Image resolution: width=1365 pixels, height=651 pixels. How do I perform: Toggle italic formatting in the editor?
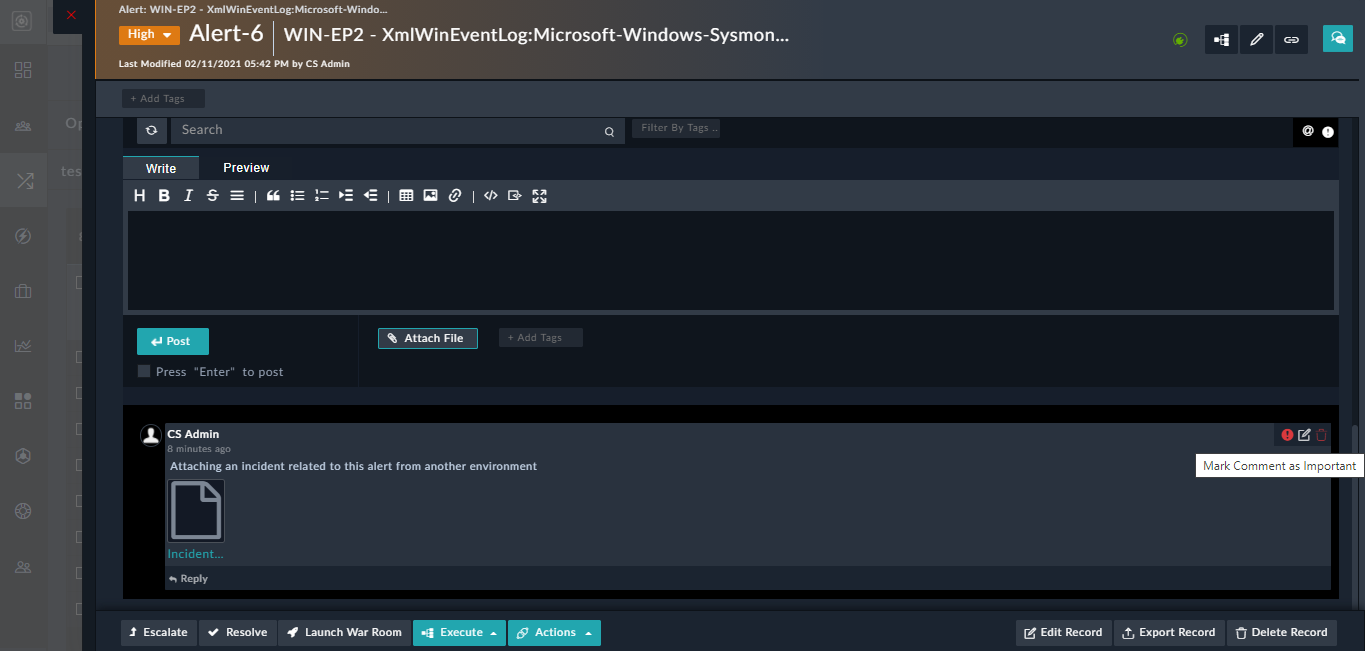[188, 195]
